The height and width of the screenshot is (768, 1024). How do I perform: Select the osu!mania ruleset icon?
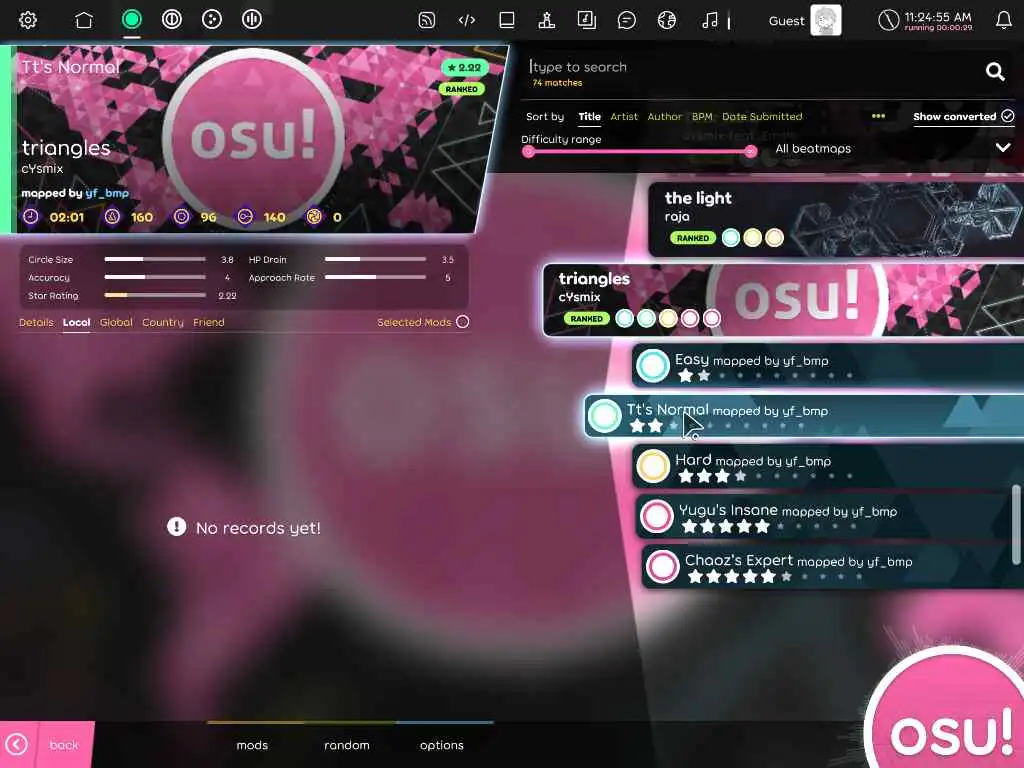[251, 20]
